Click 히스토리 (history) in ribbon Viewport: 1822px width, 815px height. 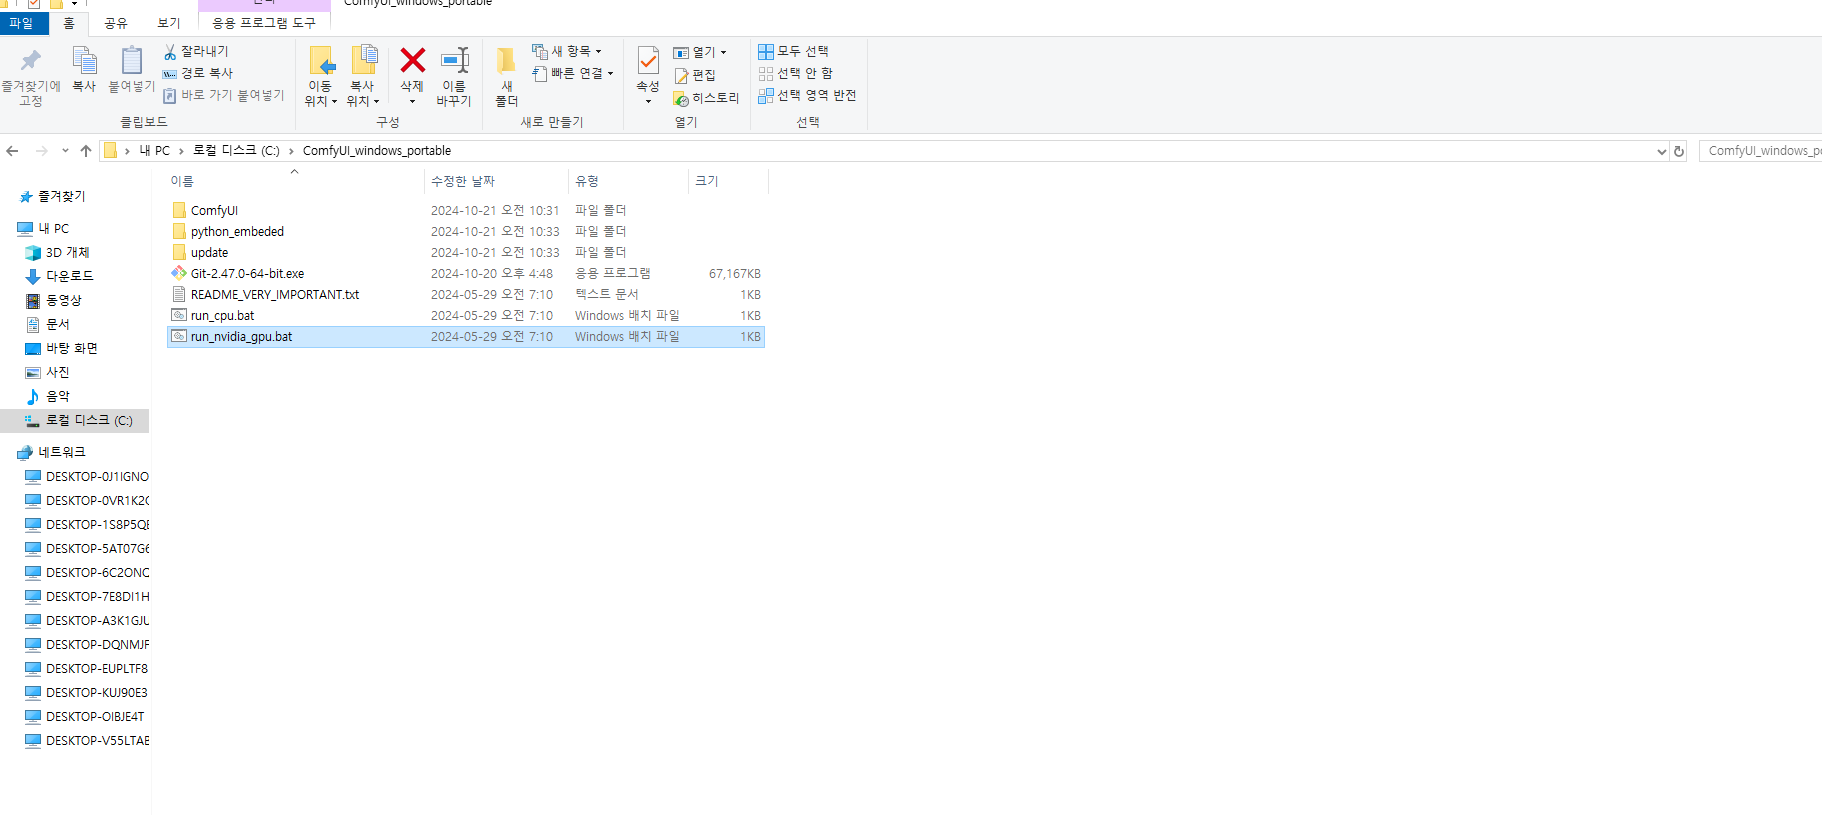point(706,98)
